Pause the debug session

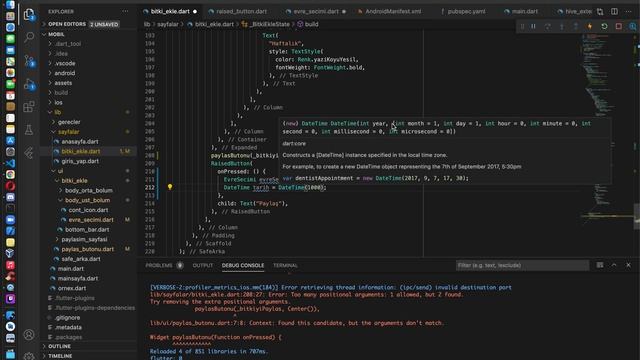(x=533, y=26)
